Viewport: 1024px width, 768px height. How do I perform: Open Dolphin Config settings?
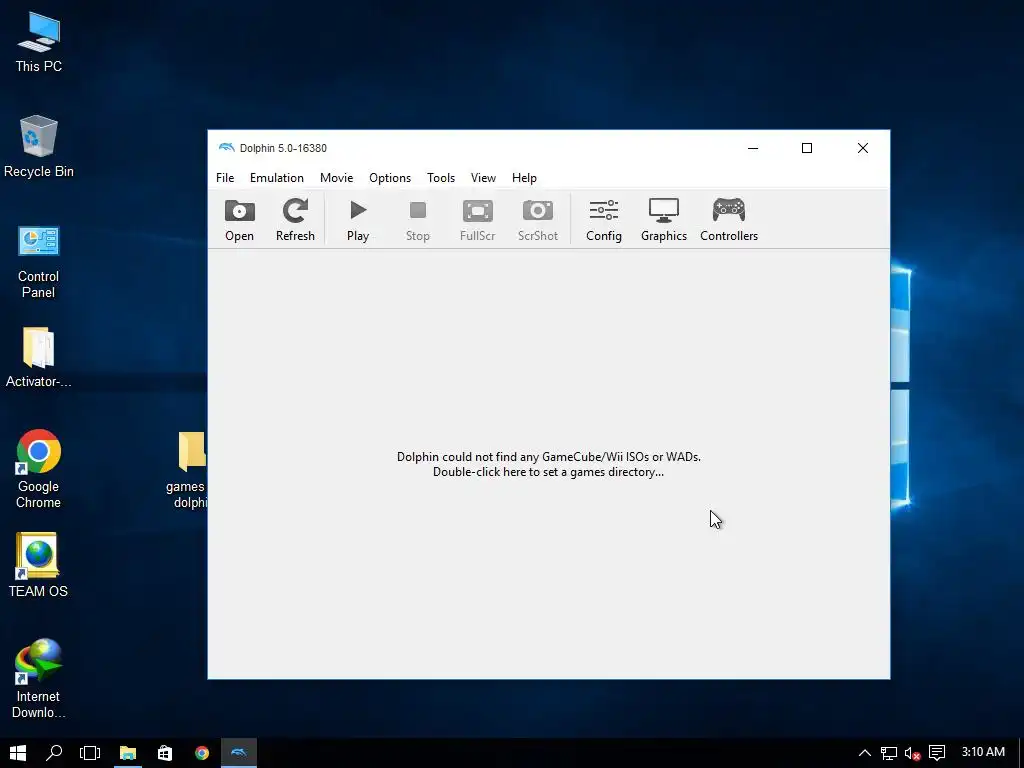point(603,220)
